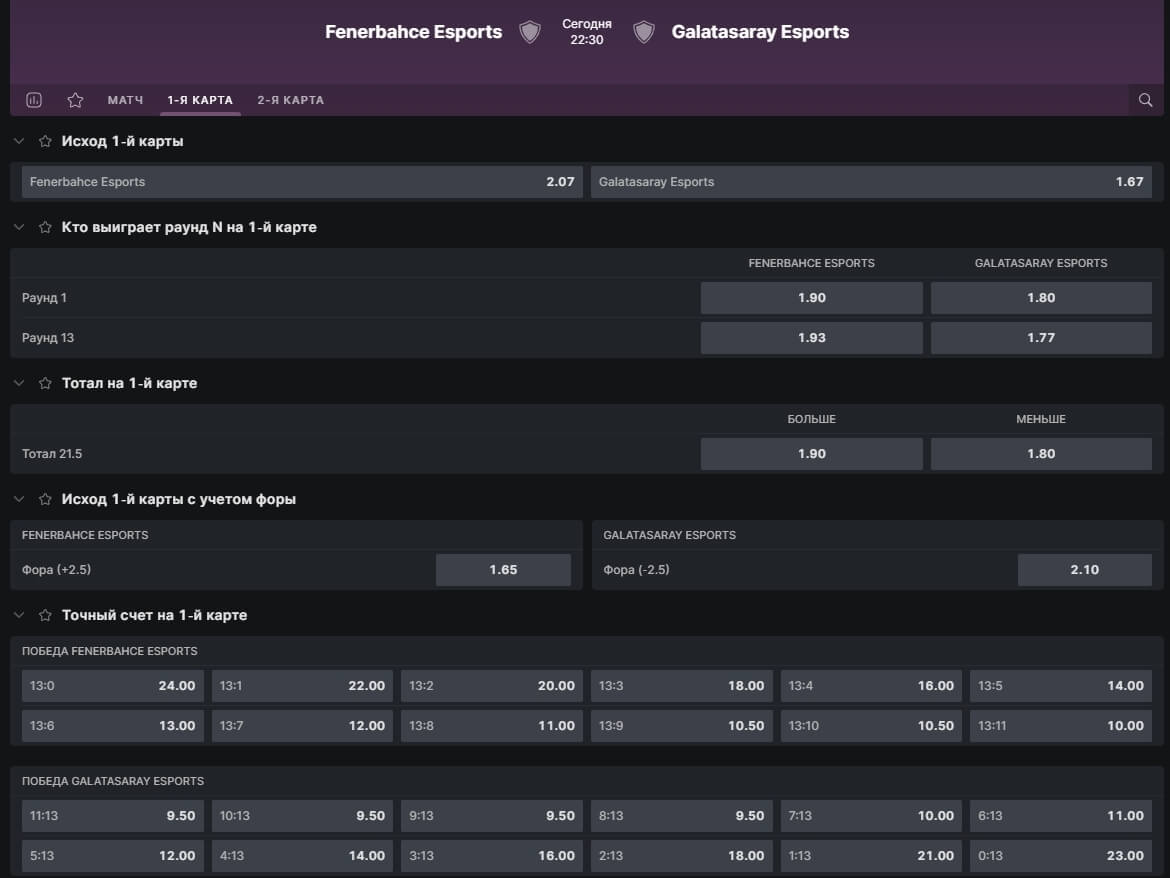Choose exact score 13:0 at 24.00
The height and width of the screenshot is (878, 1170).
pos(113,686)
